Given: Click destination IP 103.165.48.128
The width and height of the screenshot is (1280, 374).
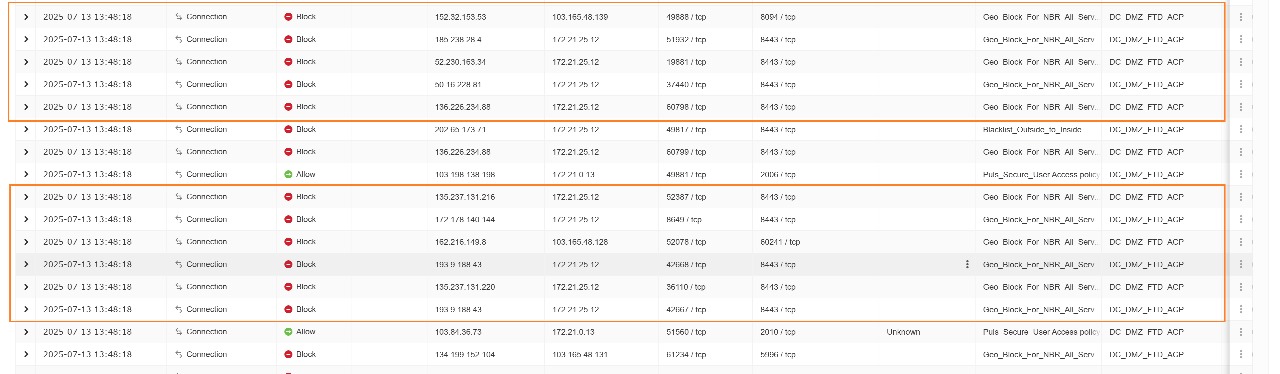Looking at the screenshot, I should (580, 242).
